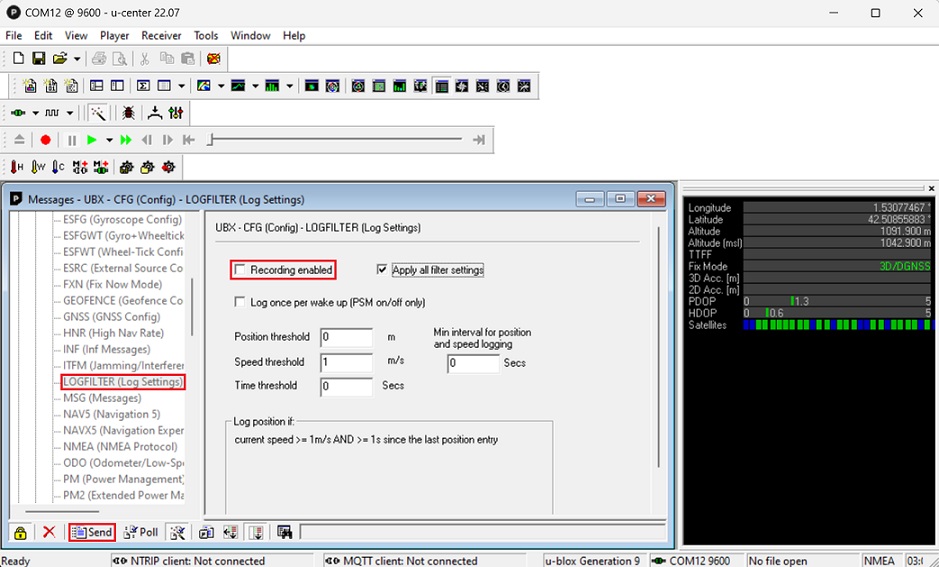This screenshot has height=567, width=939.
Task: Click the Coldstart (C) thermometer icon
Action: pos(58,167)
